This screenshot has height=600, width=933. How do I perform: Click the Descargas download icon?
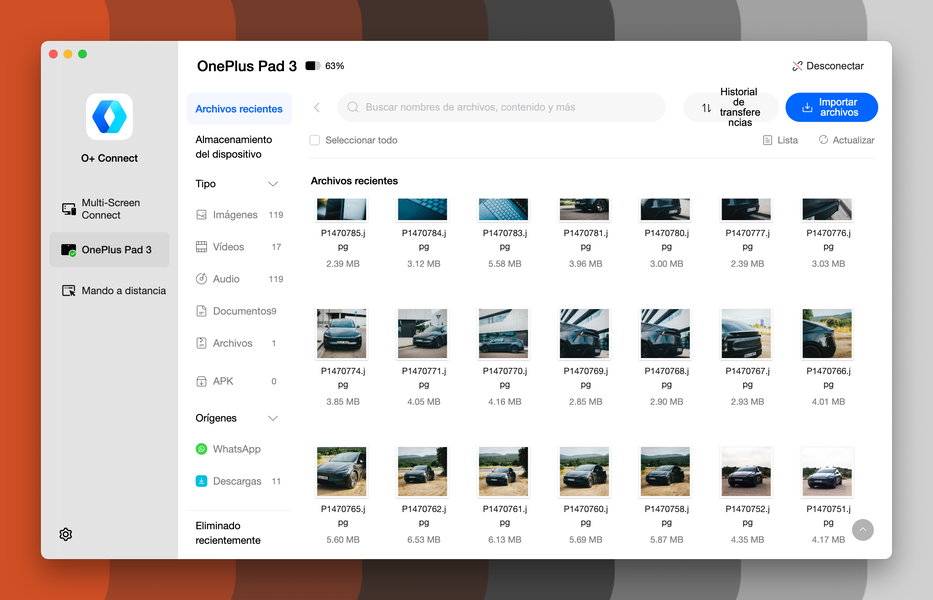pos(202,482)
